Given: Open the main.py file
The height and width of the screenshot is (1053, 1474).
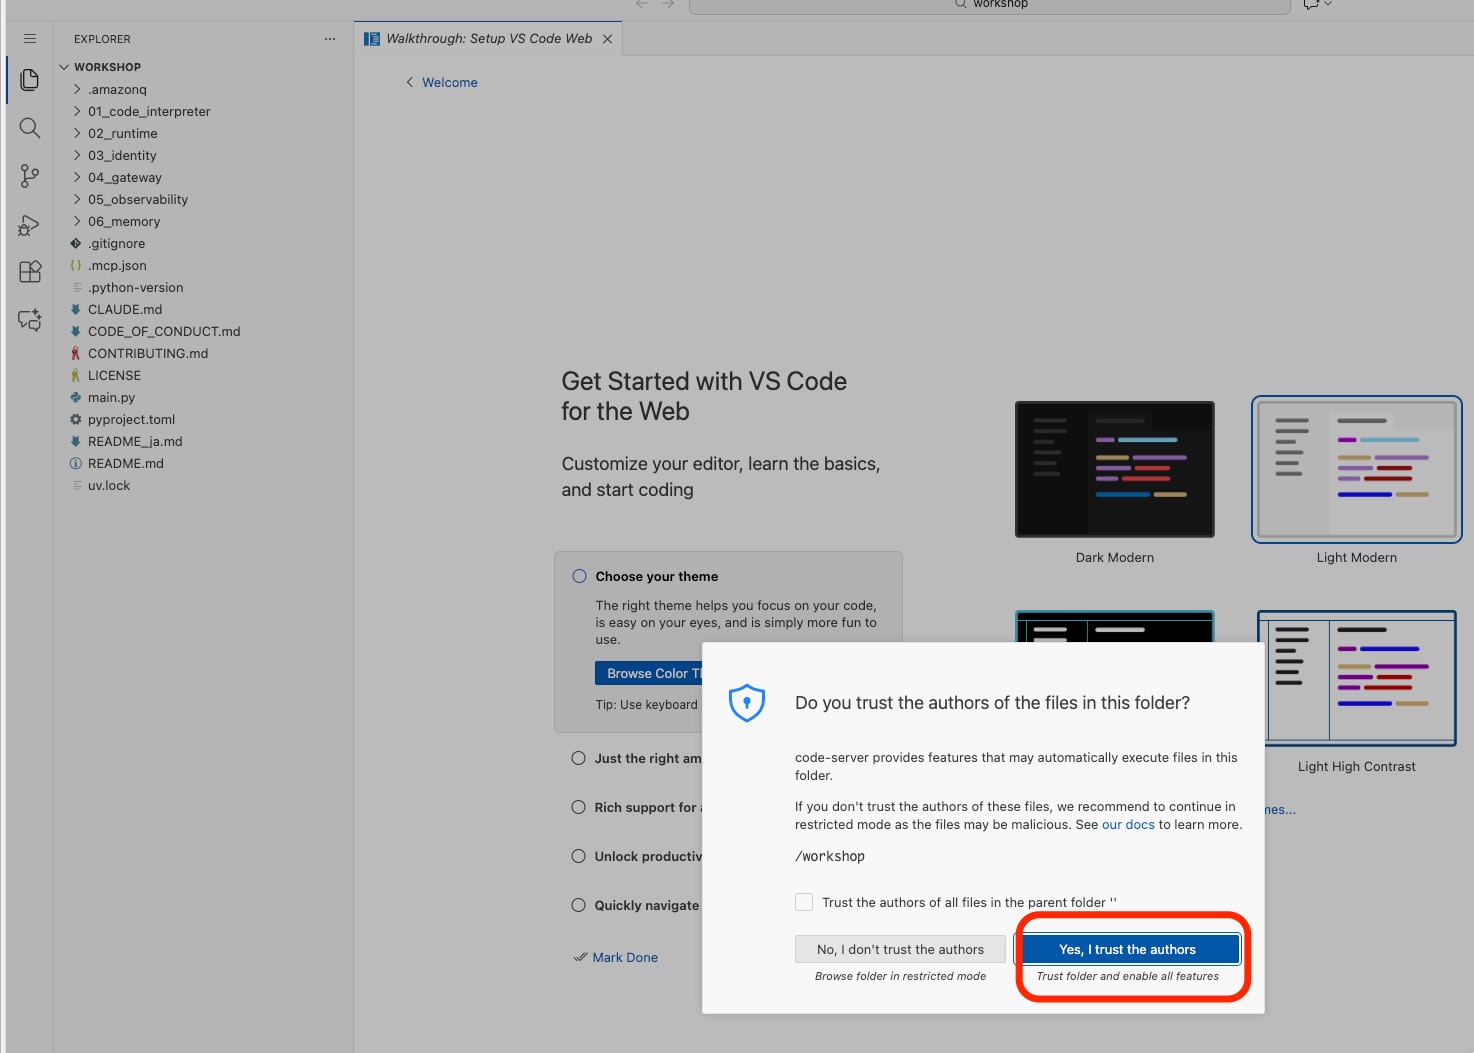Looking at the screenshot, I should pos(203,397).
